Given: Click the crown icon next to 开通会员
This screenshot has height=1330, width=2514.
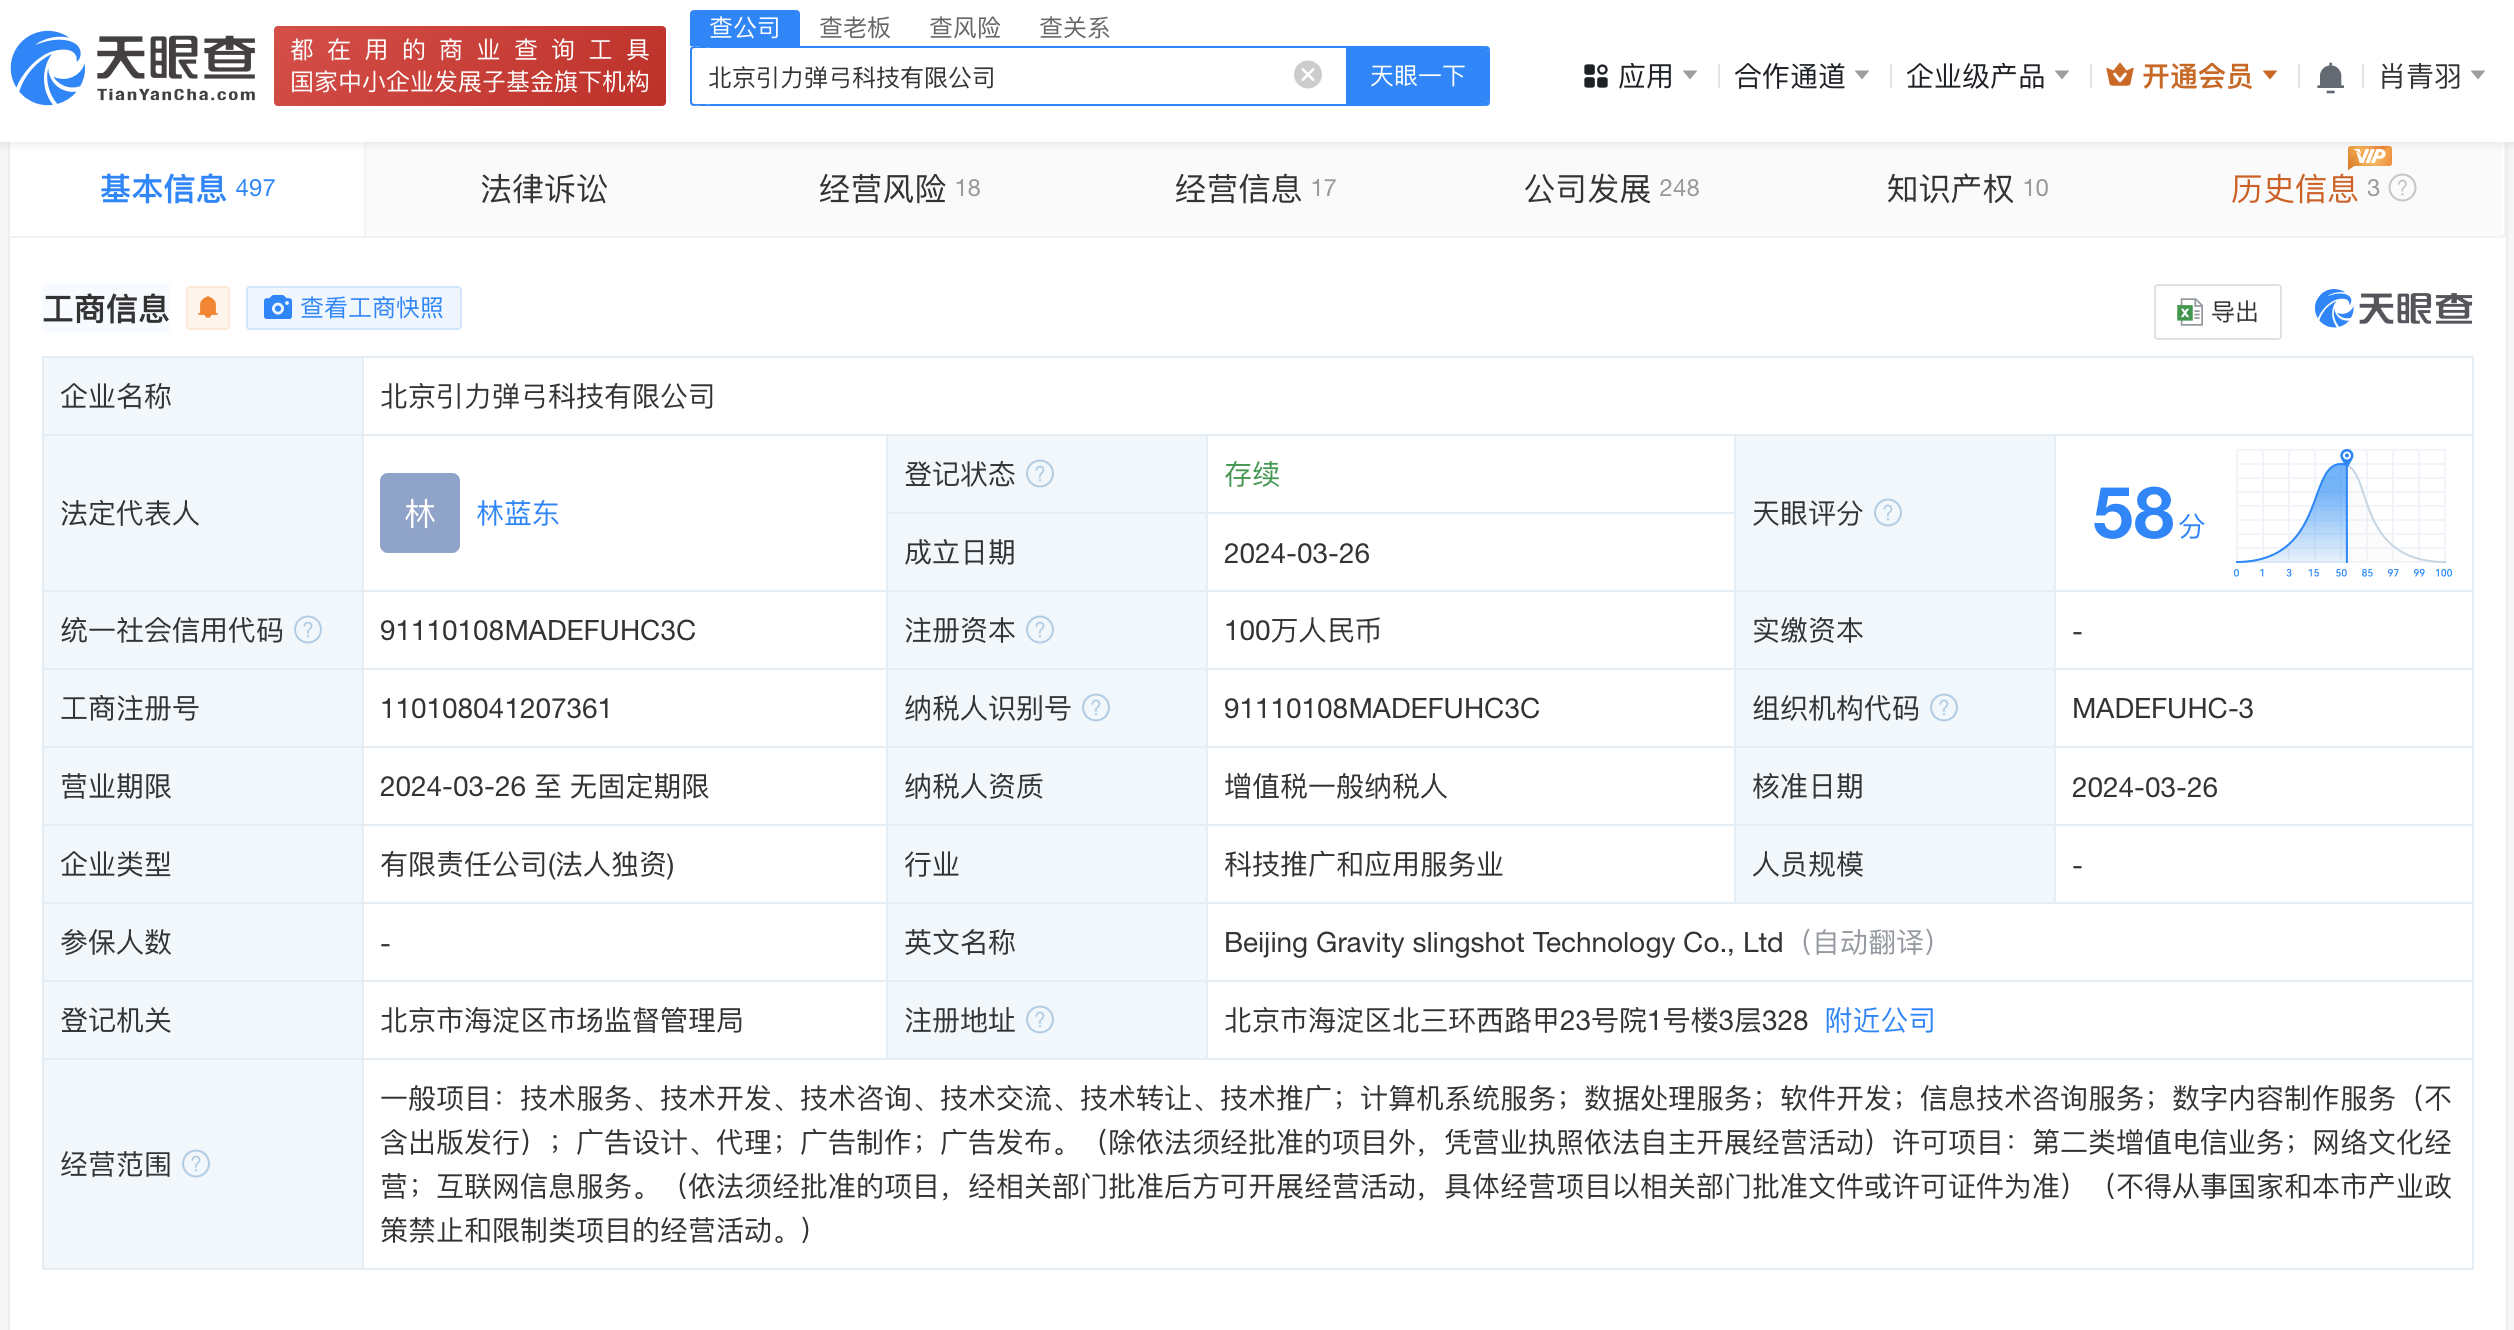Looking at the screenshot, I should tap(2120, 74).
